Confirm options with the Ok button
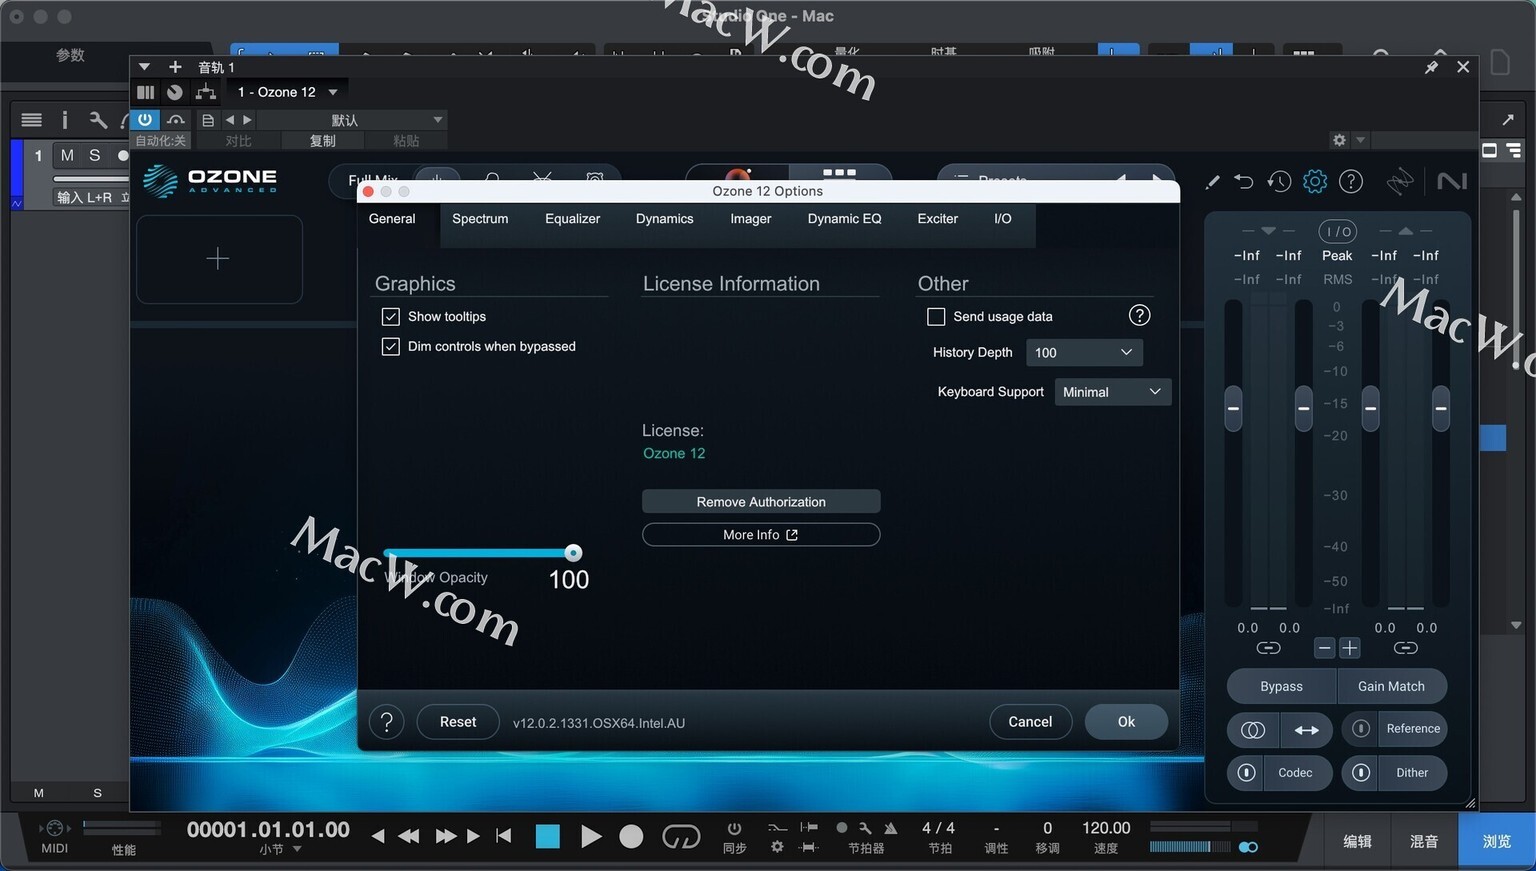1536x871 pixels. [1126, 722]
